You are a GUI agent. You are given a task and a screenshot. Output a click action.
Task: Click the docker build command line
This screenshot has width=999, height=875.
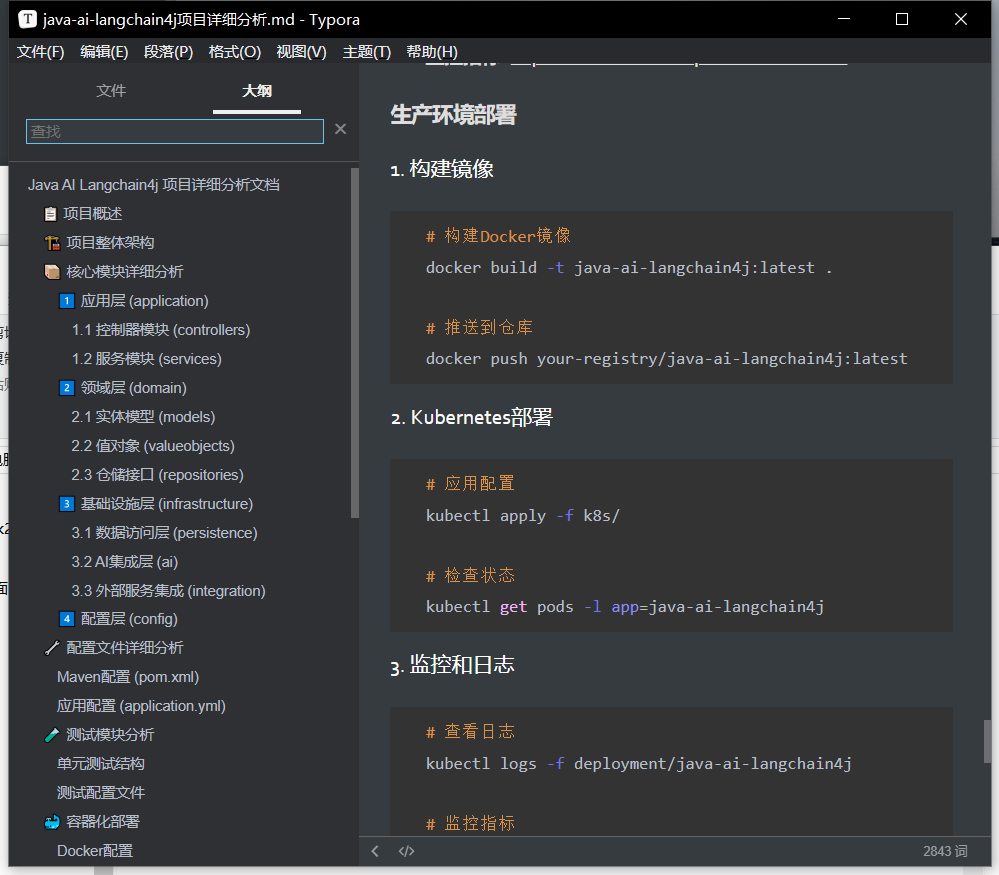click(x=629, y=268)
